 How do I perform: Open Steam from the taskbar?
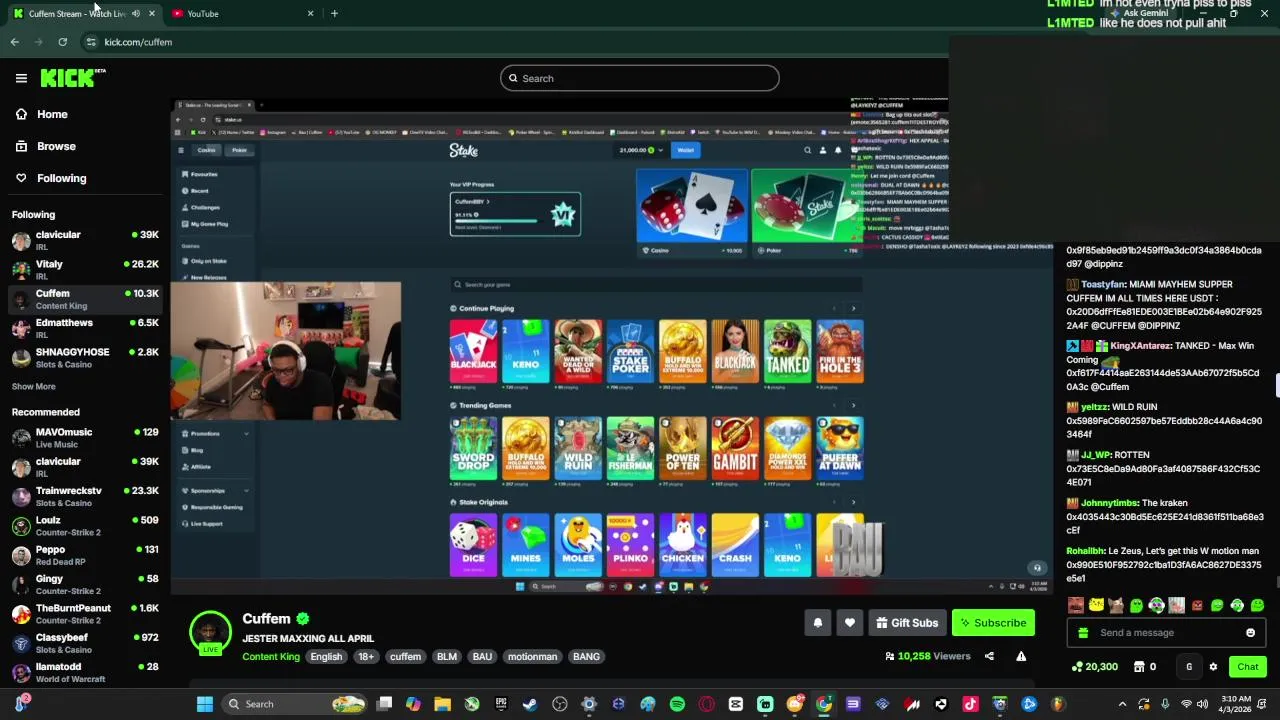point(530,704)
